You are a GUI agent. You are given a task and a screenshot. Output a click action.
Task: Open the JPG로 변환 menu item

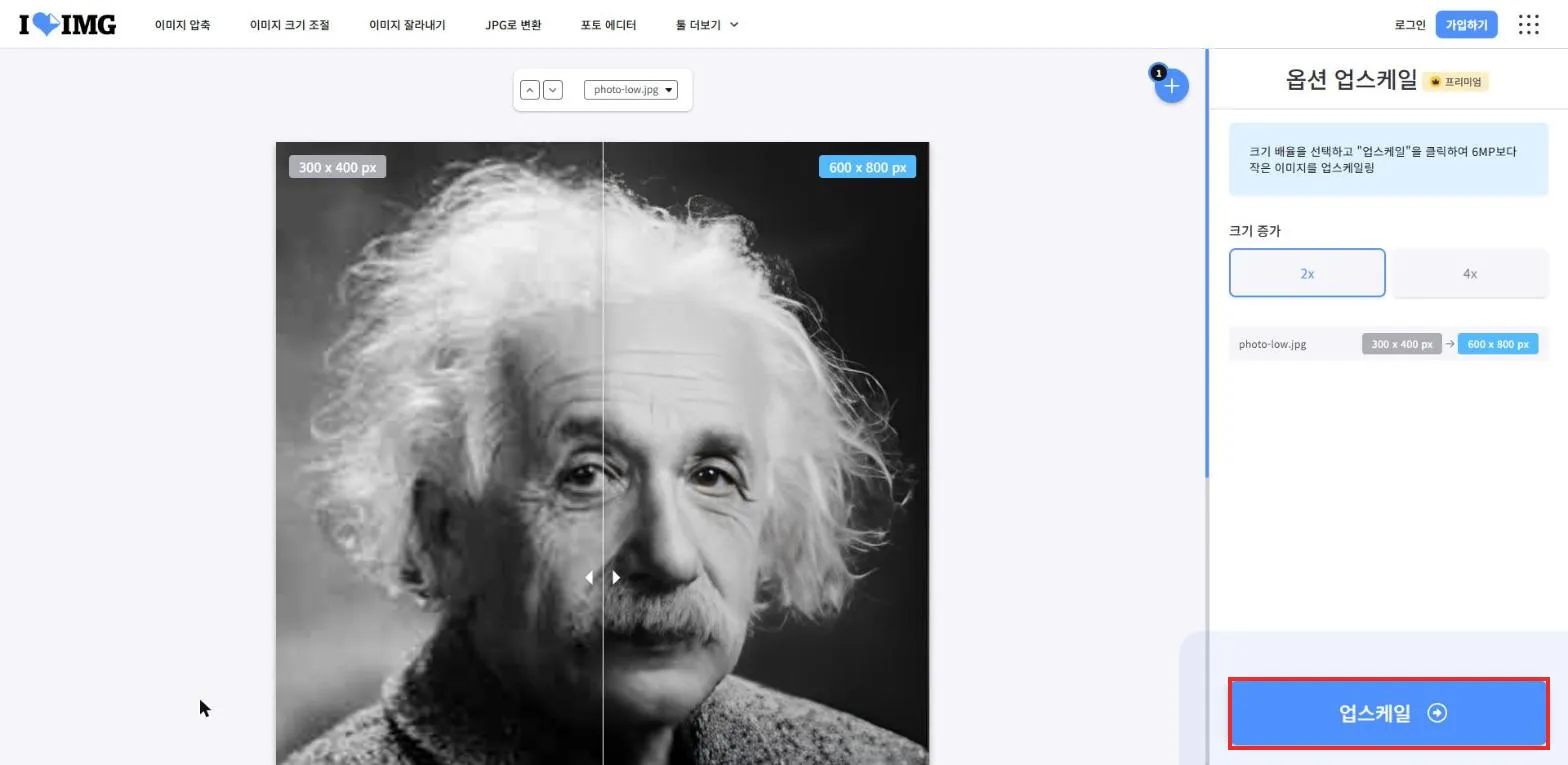[513, 25]
